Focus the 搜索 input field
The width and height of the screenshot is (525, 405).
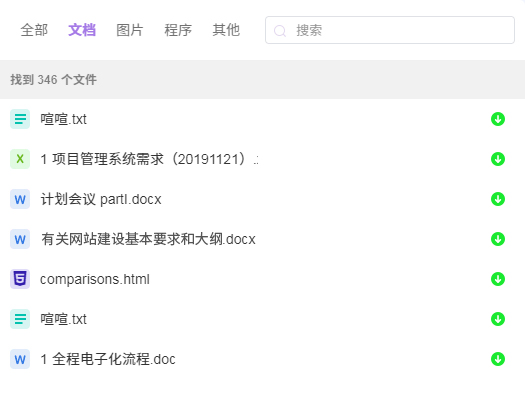[390, 30]
